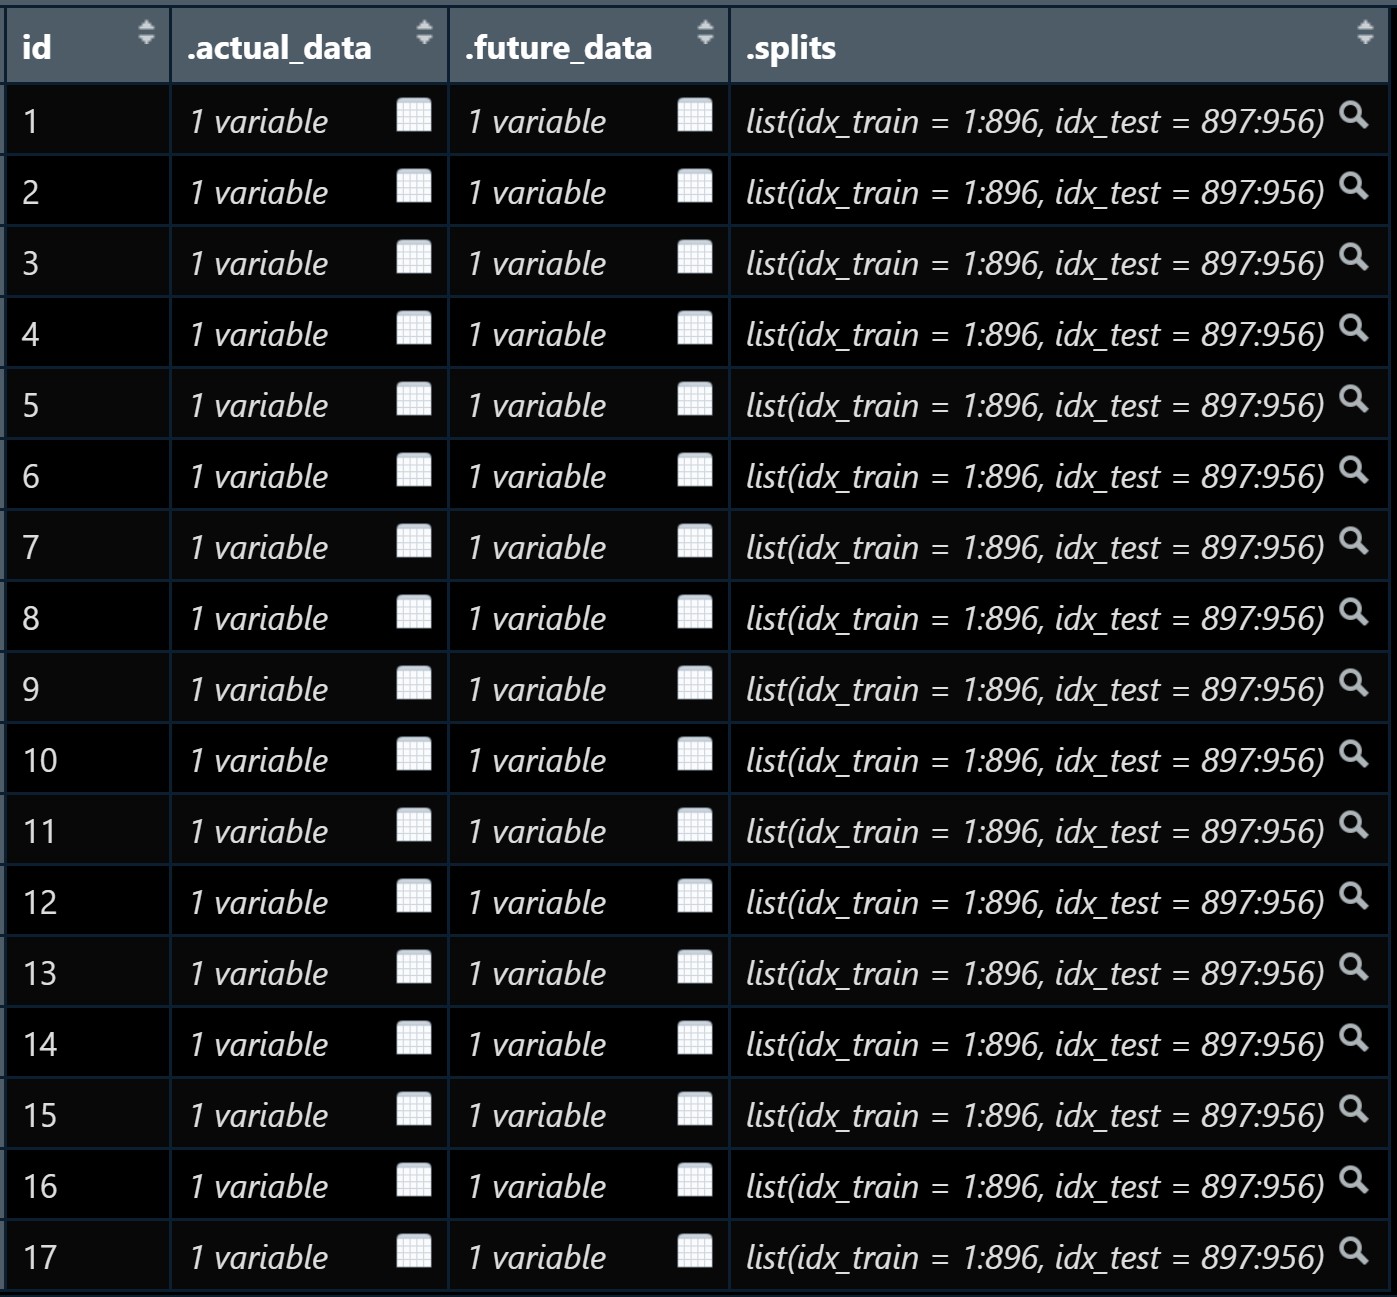This screenshot has height=1297, width=1397.
Task: Click sort arrows in .future_data header
Action: 705,33
